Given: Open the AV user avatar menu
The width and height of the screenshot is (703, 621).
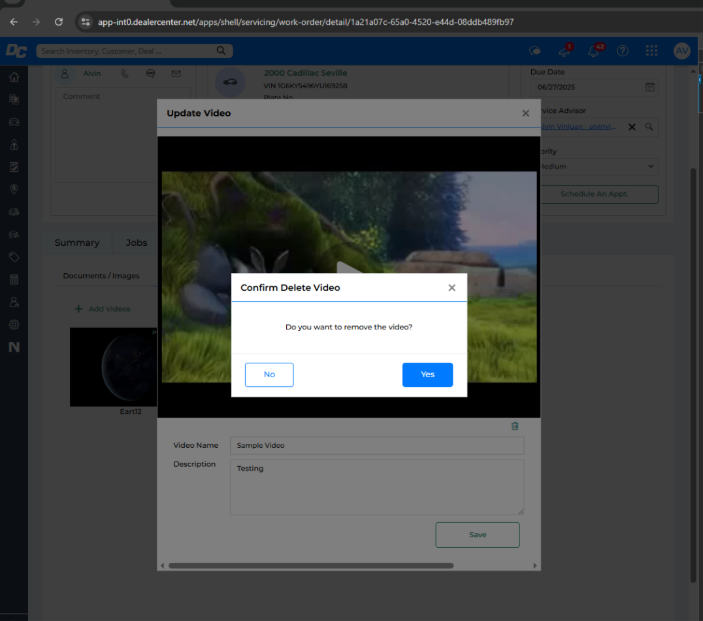Looking at the screenshot, I should (x=681, y=51).
